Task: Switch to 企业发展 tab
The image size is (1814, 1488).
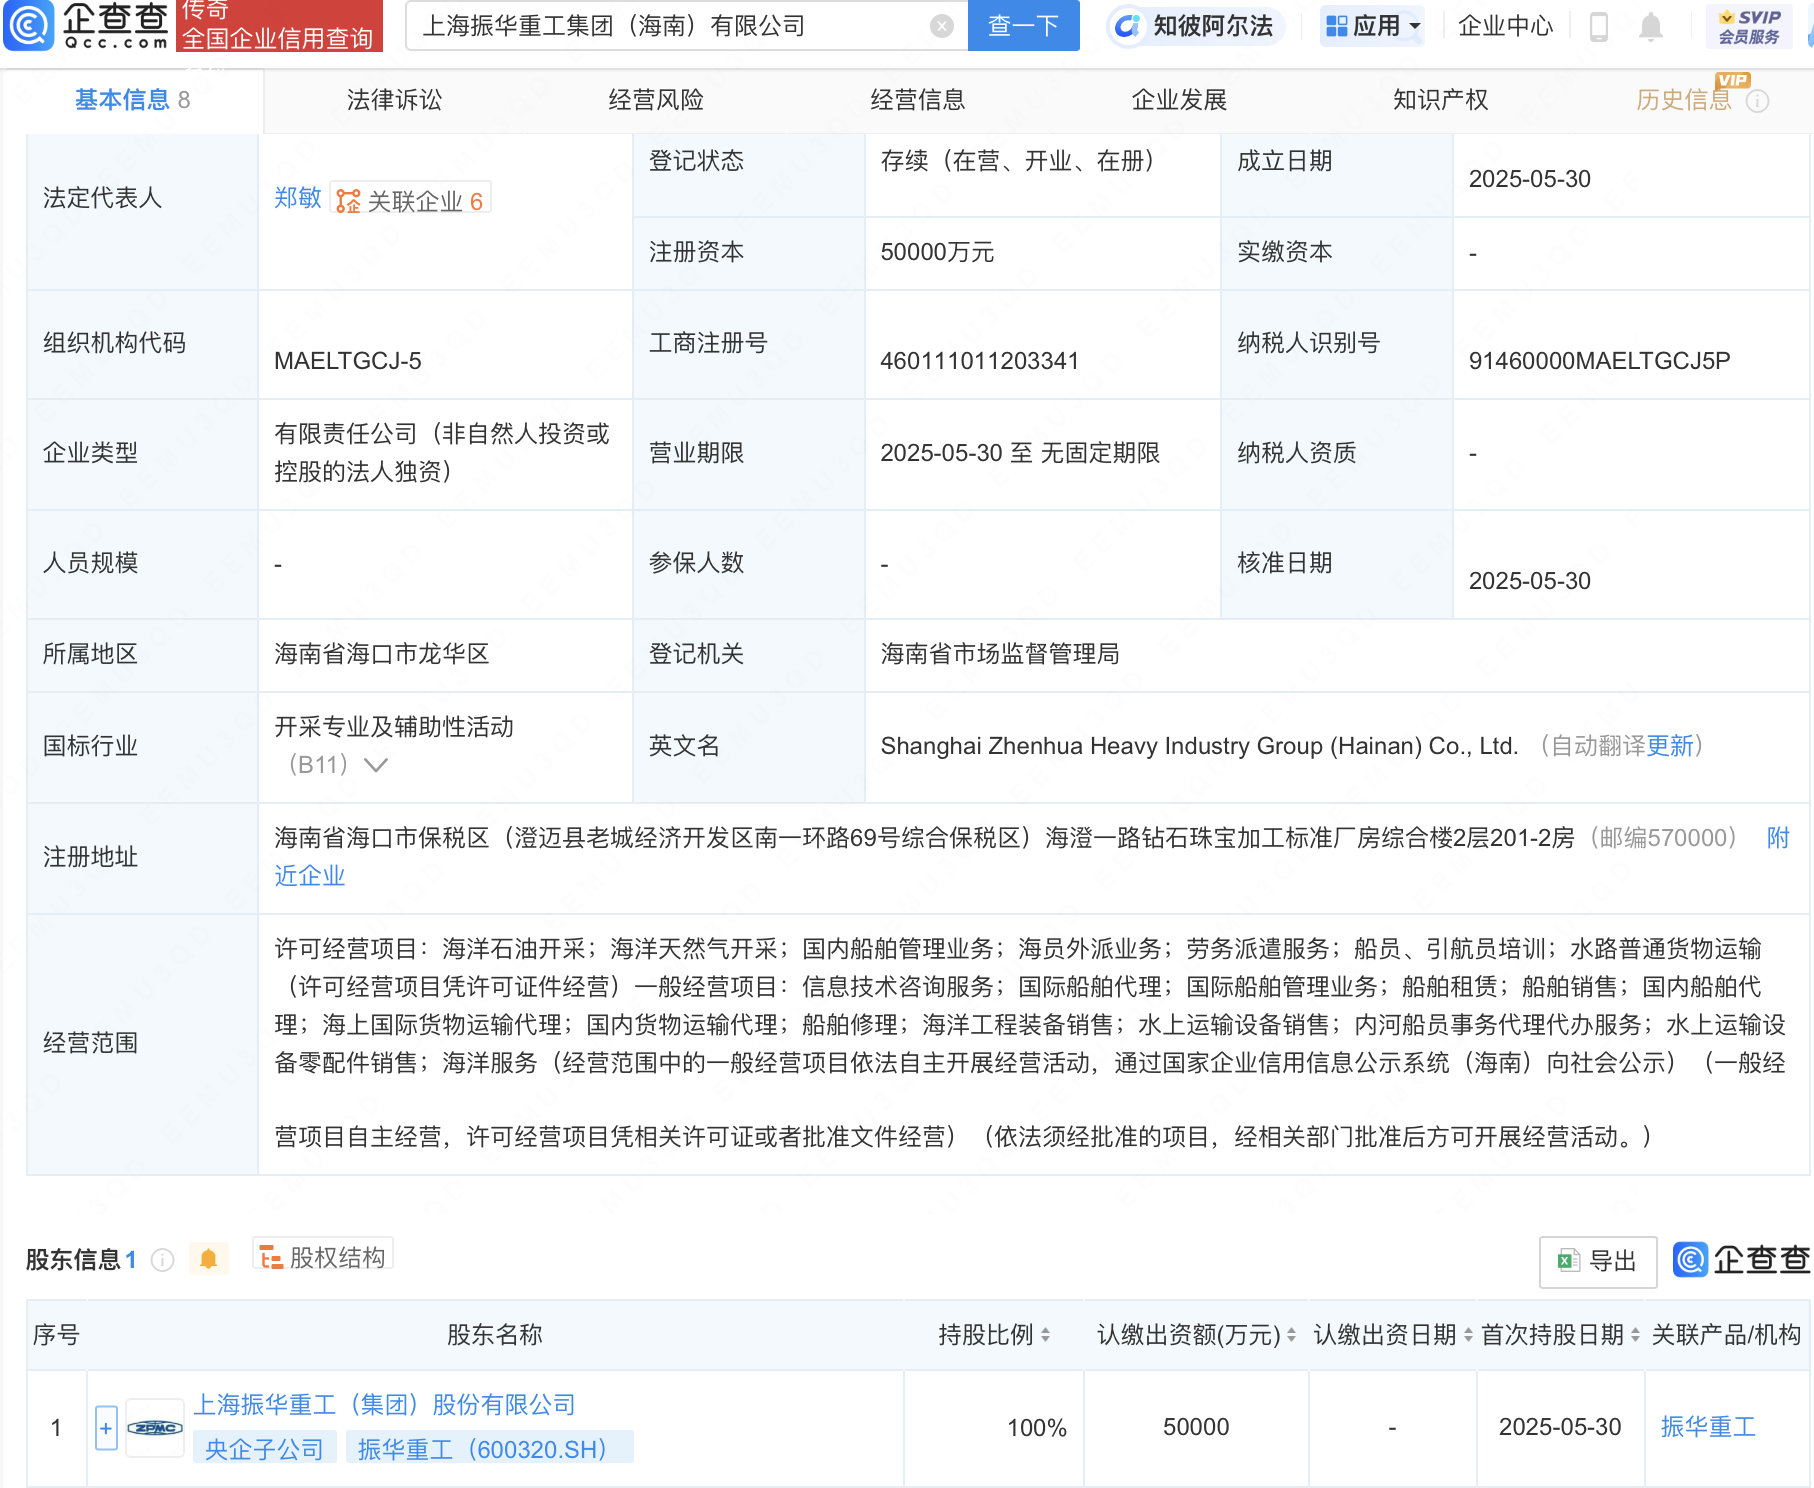Action: point(1179,100)
